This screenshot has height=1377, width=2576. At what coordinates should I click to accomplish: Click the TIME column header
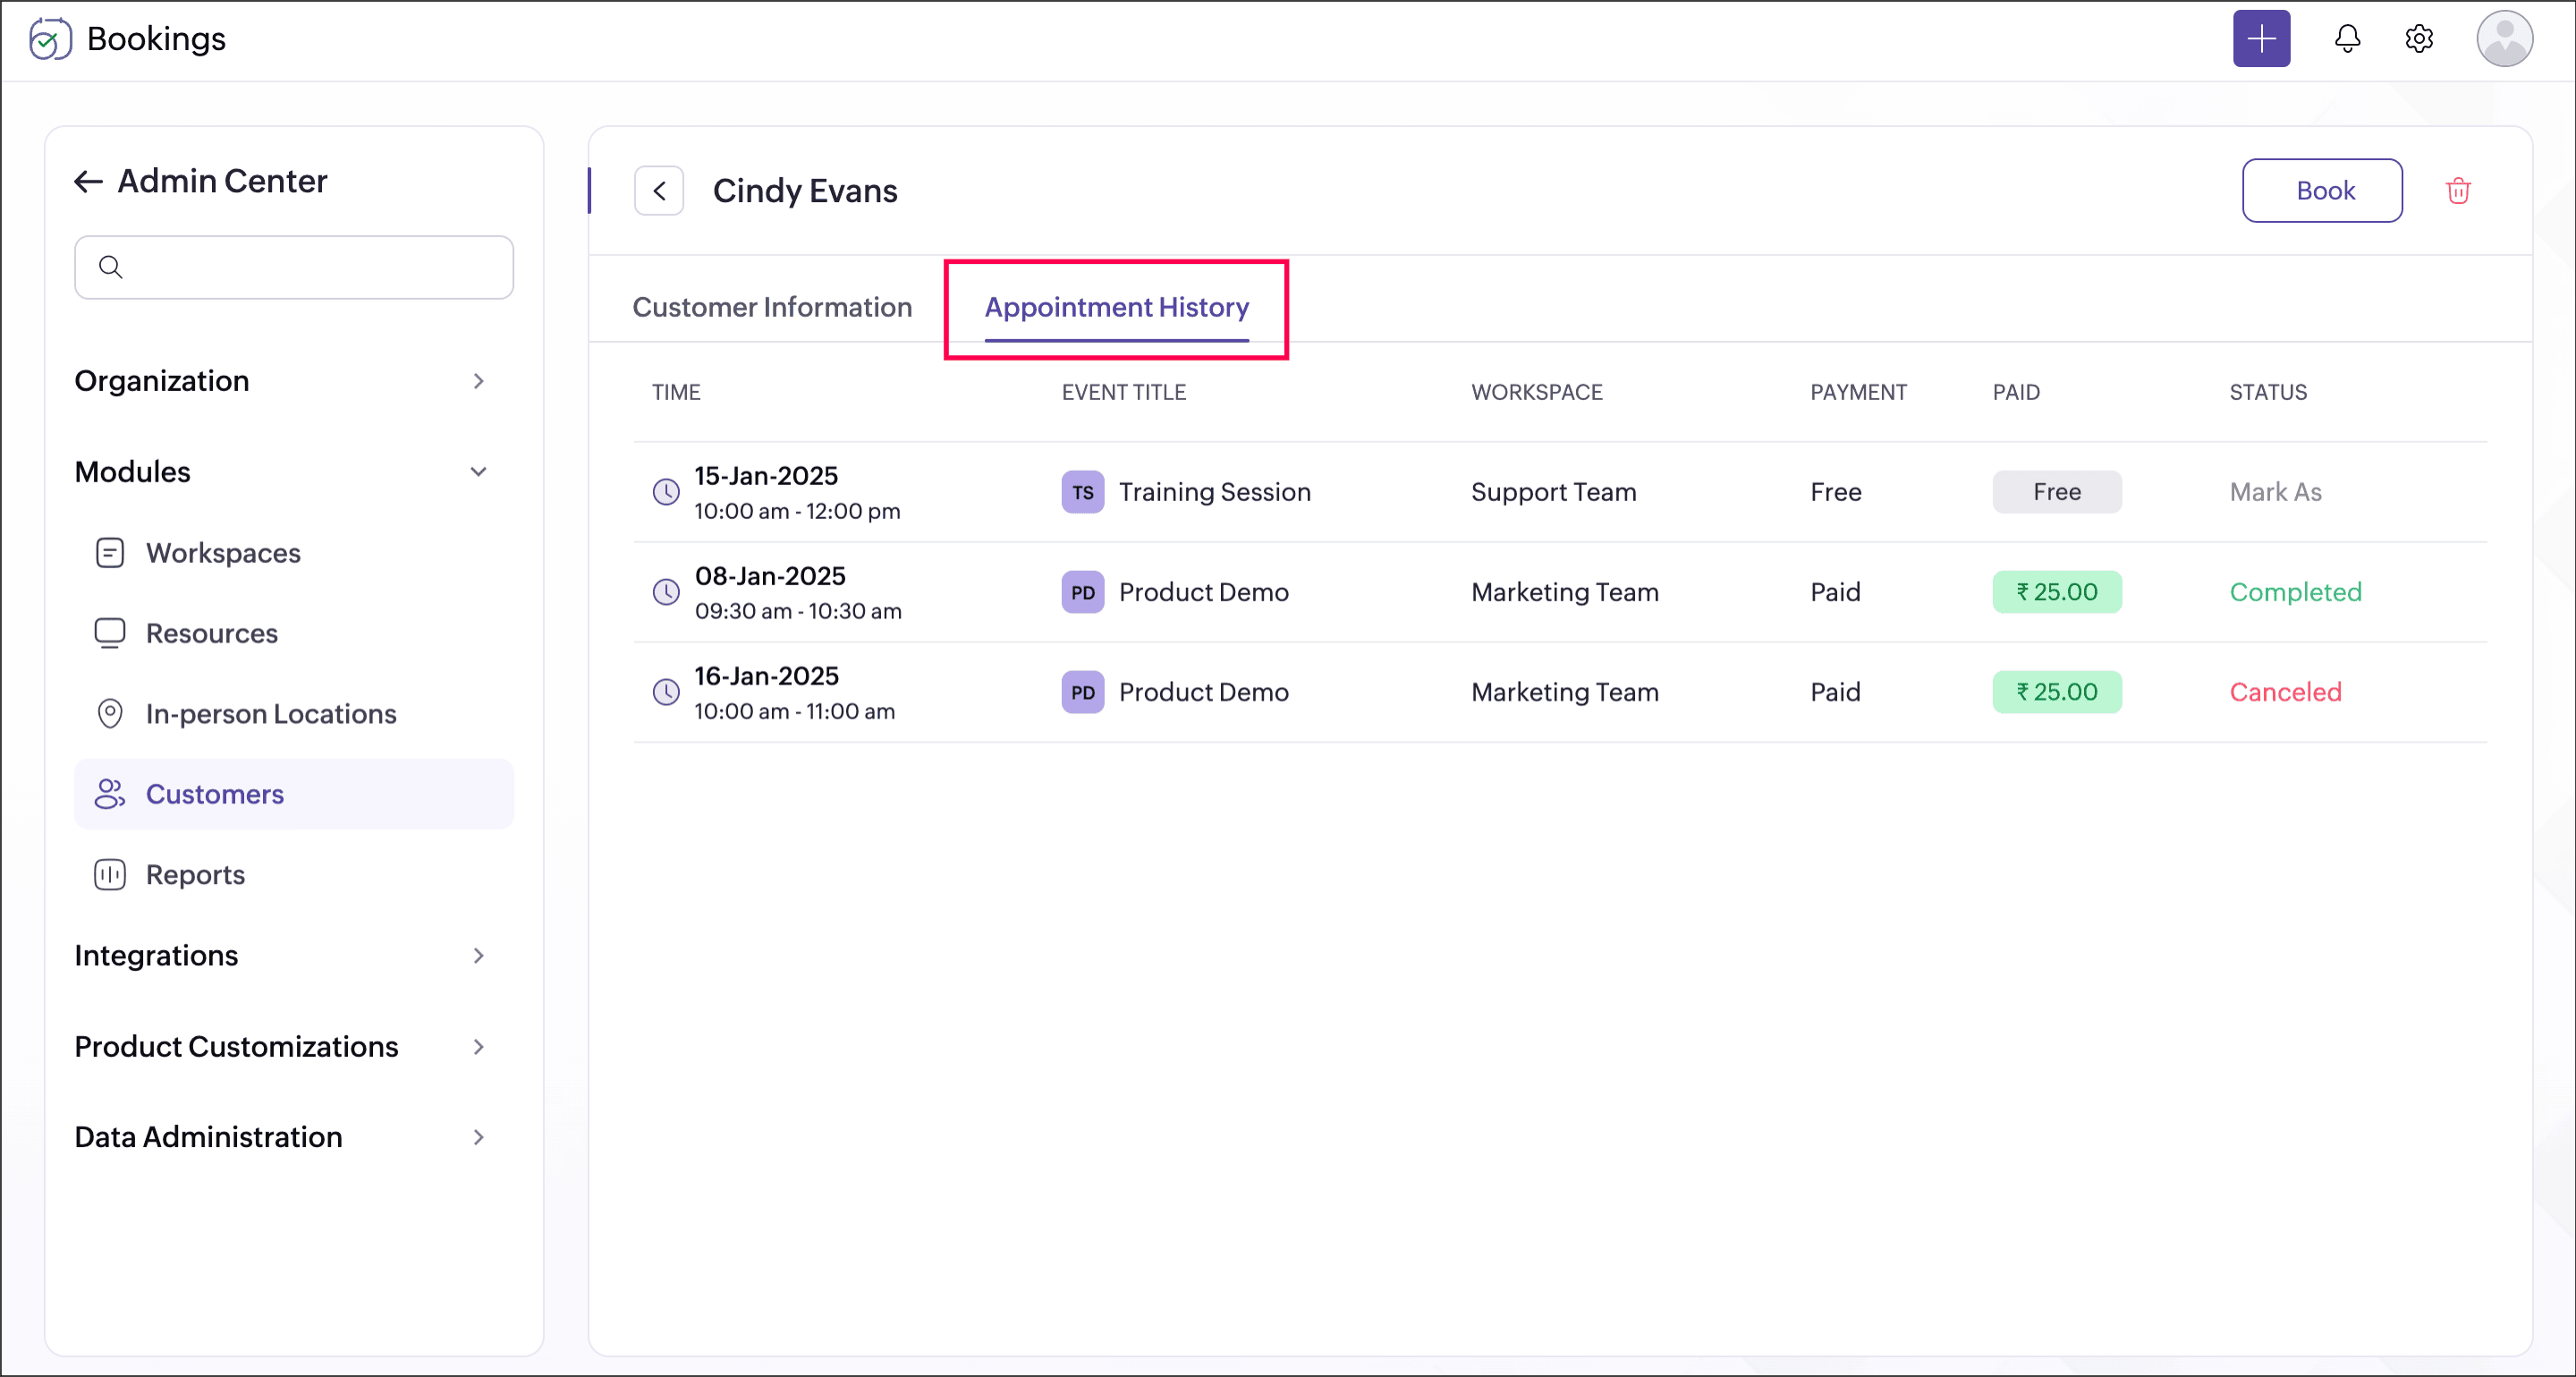(x=676, y=392)
